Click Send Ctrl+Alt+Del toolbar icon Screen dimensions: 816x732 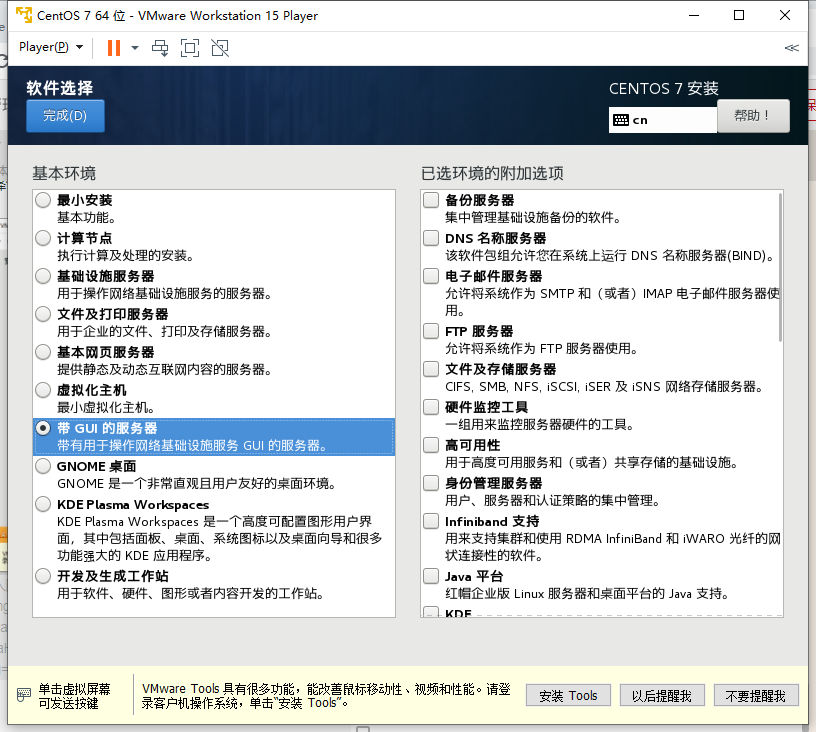(x=160, y=48)
